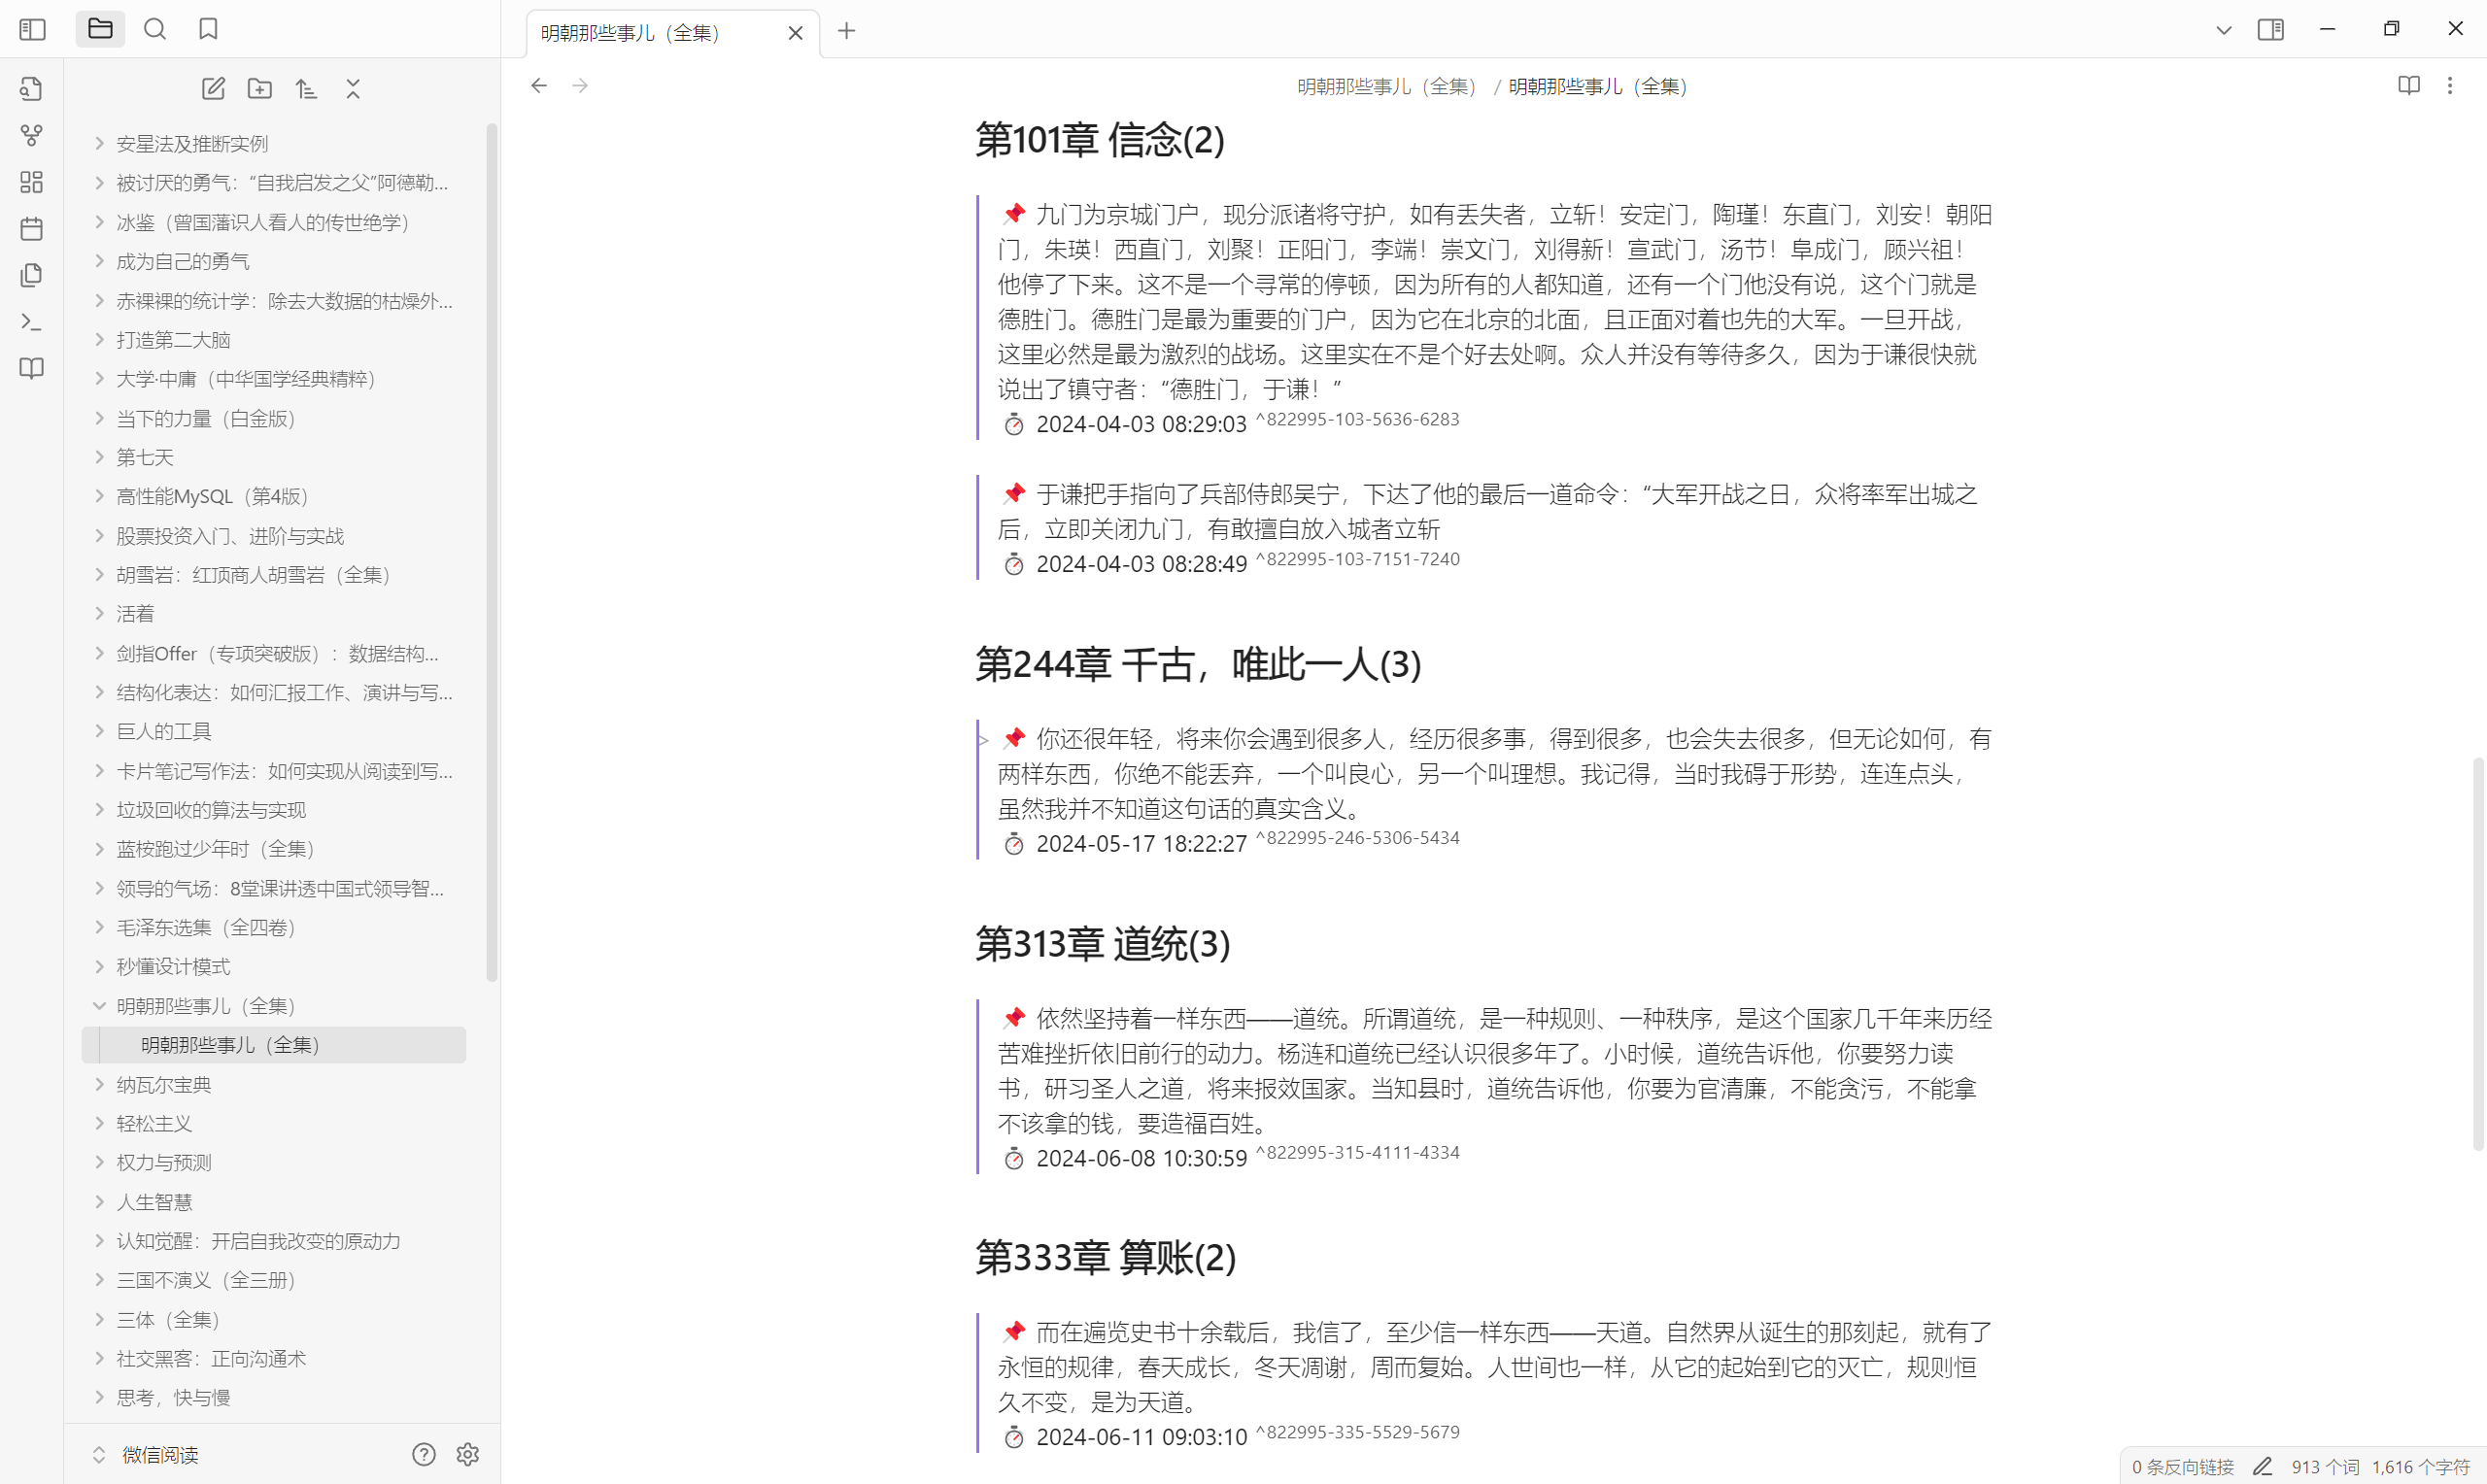Image resolution: width=2487 pixels, height=1484 pixels.
Task: Toggle the left sidebar
Action: click(32, 29)
